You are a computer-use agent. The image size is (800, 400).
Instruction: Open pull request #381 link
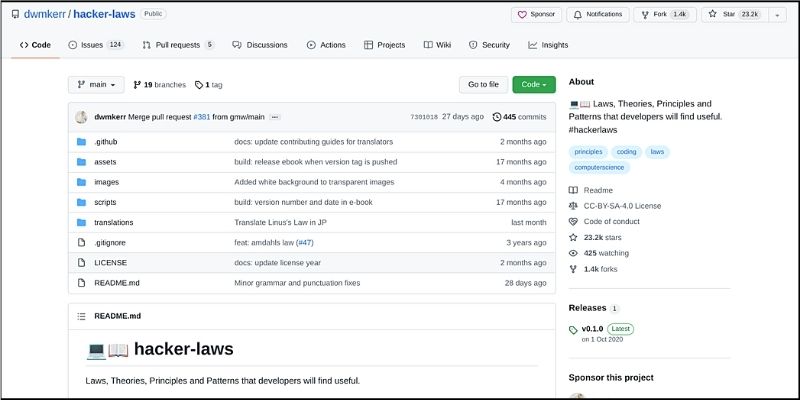(x=202, y=117)
